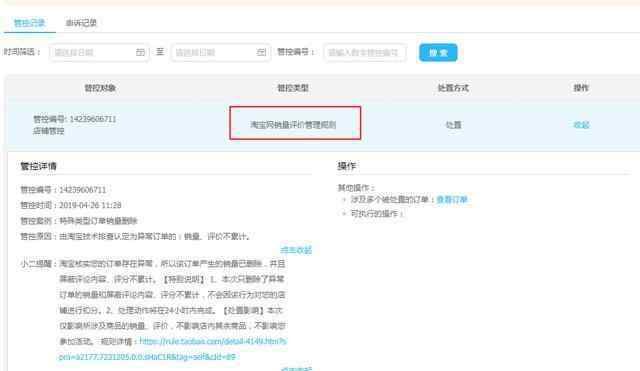Viewport: 640px width, 371px height.
Task: Switch to the 申诉记录 tab
Action: pyautogui.click(x=81, y=23)
